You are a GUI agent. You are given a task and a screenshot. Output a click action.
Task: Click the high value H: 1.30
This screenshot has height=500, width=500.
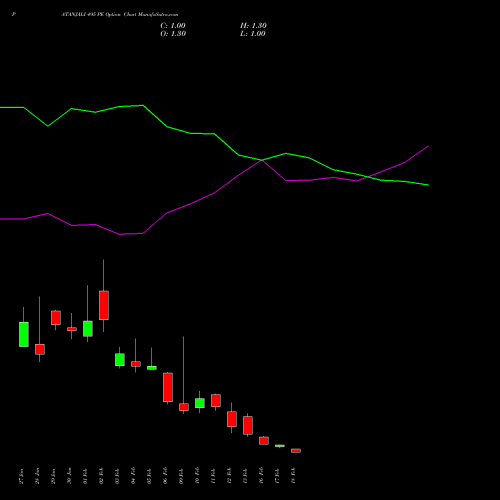click(x=253, y=26)
